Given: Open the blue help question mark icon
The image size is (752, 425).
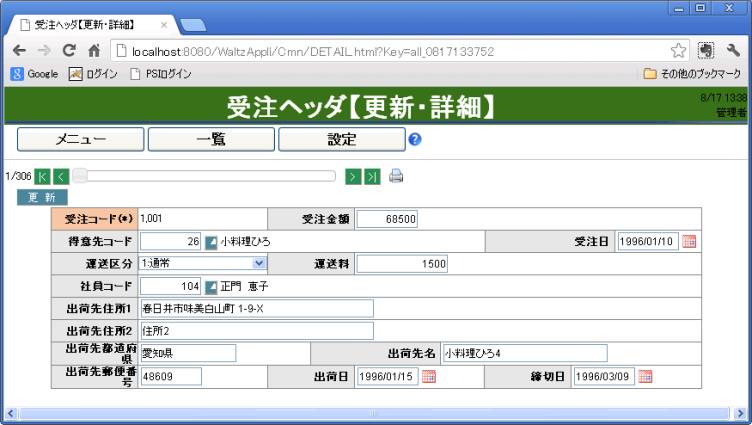Looking at the screenshot, I should tap(415, 140).
